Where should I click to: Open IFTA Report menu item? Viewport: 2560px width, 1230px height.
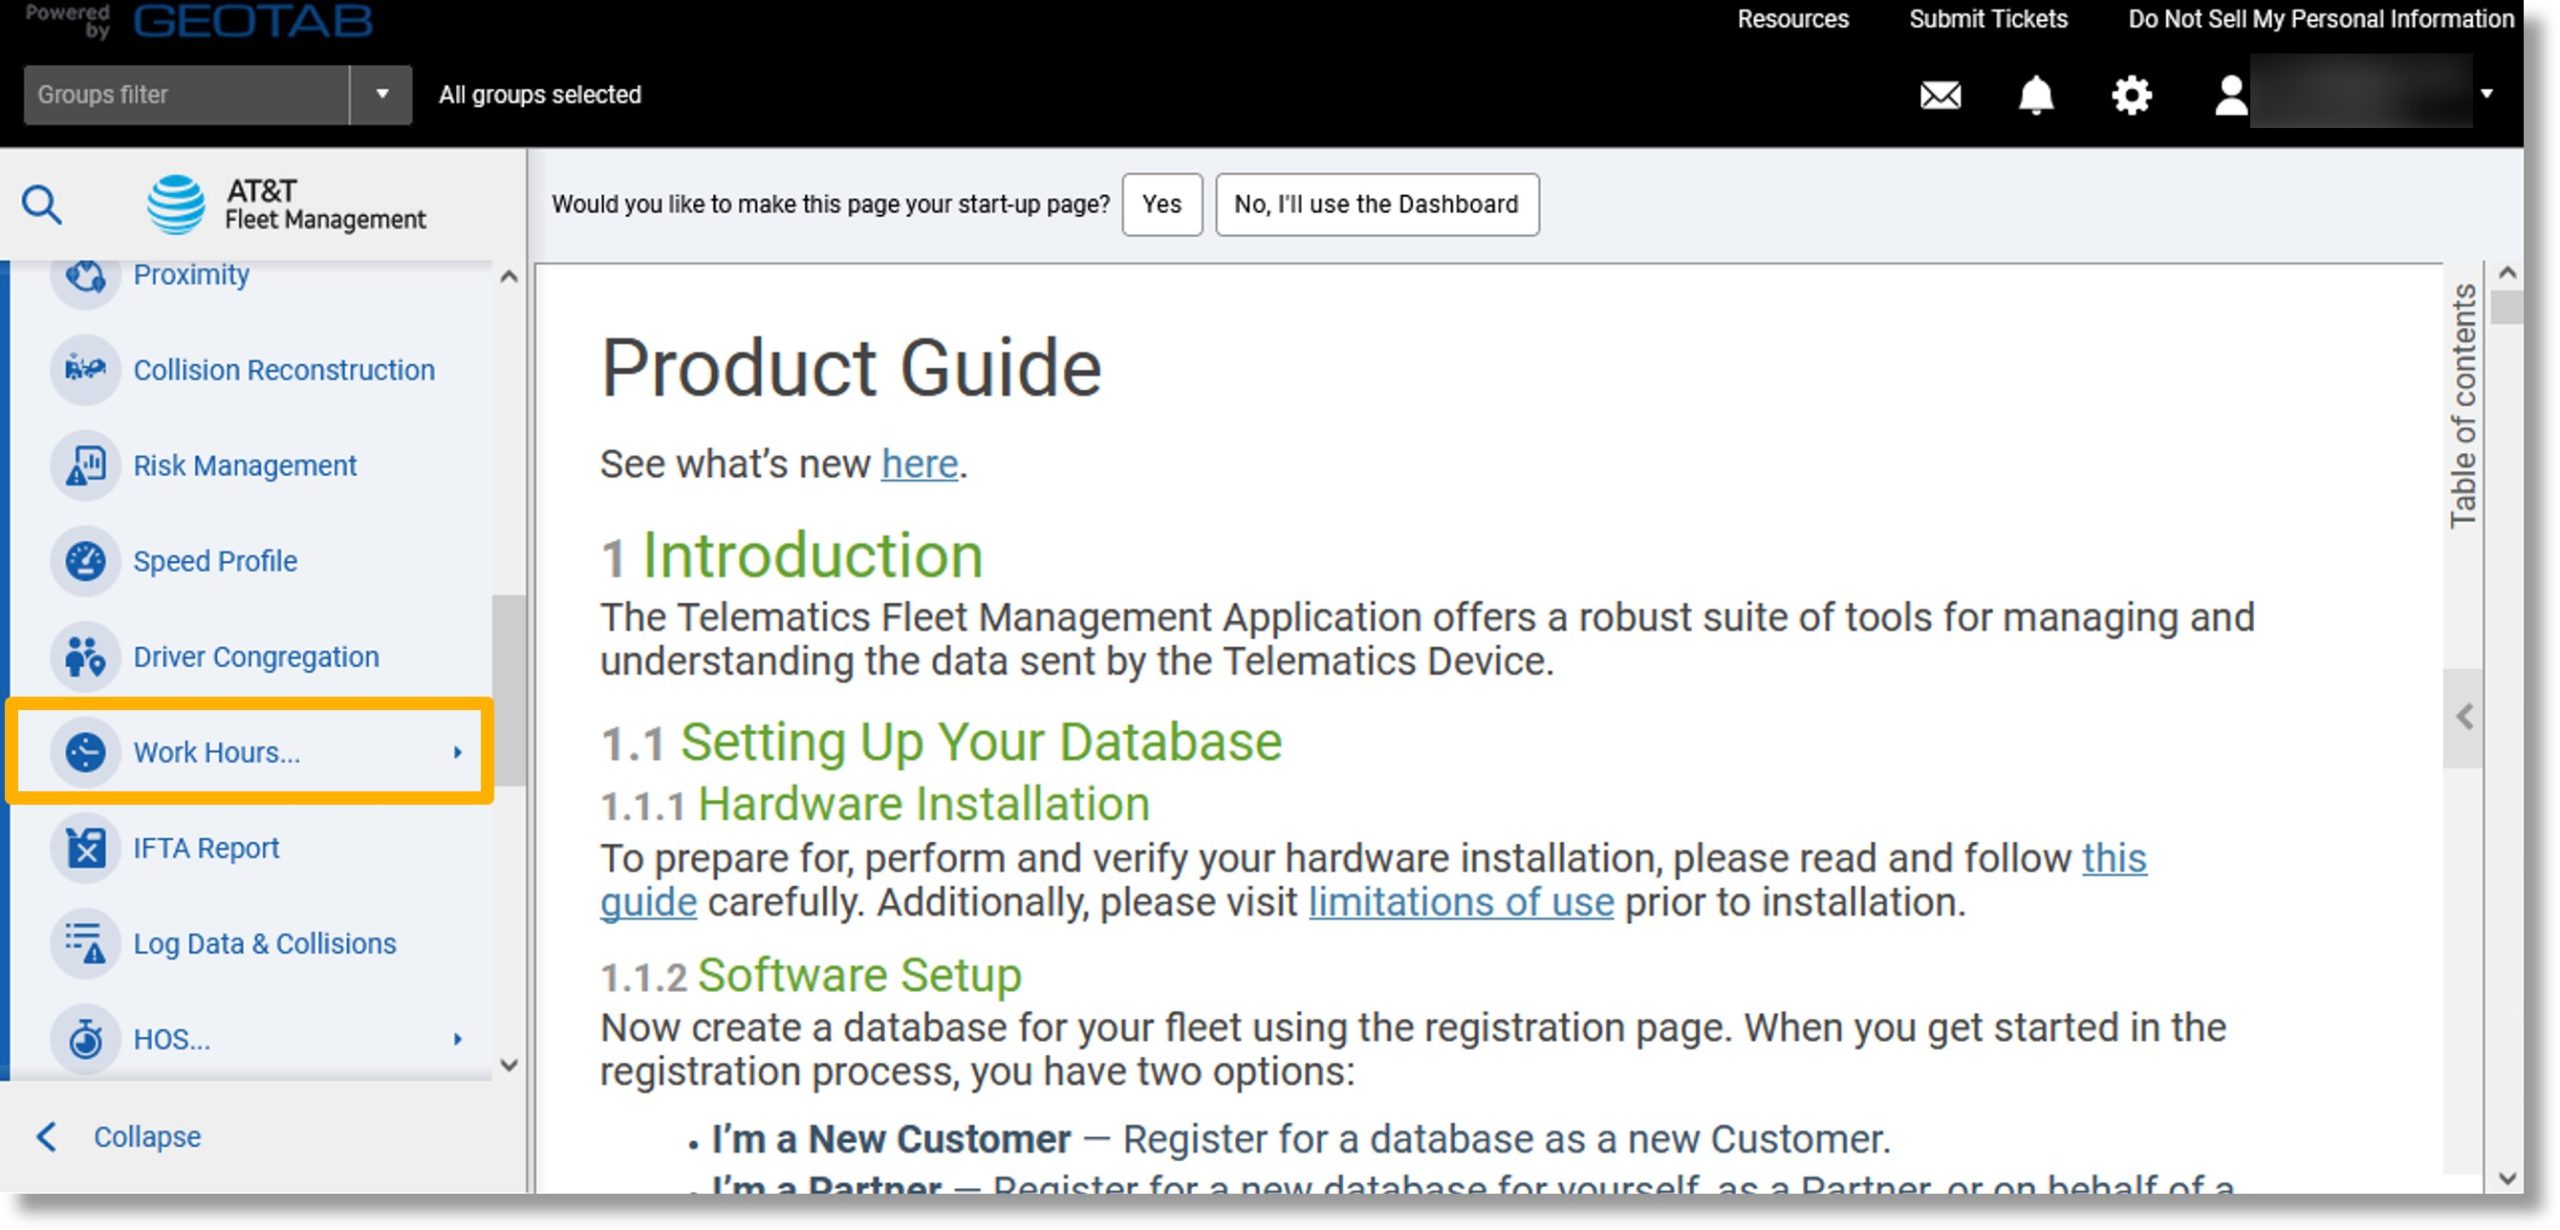206,848
